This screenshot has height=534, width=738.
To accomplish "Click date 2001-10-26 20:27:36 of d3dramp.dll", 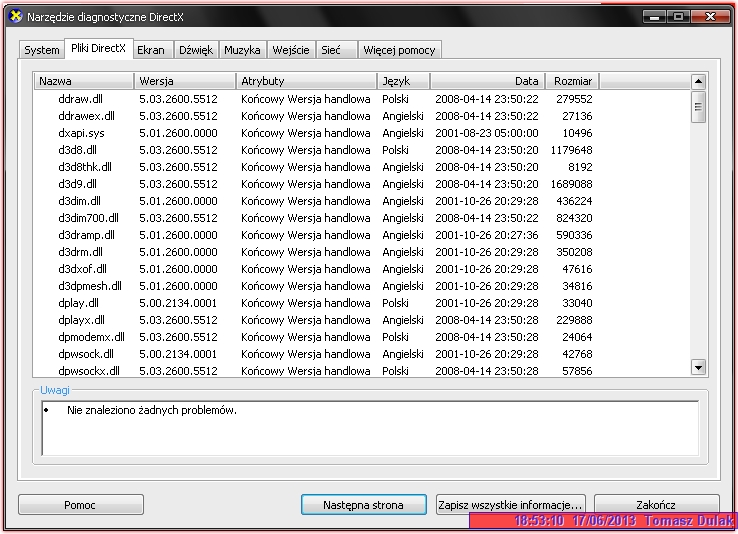I will click(487, 235).
